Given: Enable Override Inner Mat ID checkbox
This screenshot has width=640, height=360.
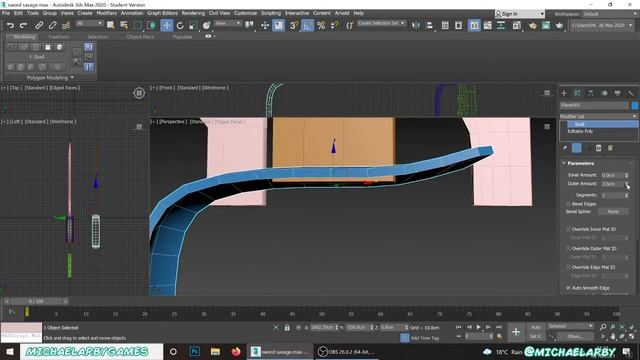Looking at the screenshot, I should [569, 229].
